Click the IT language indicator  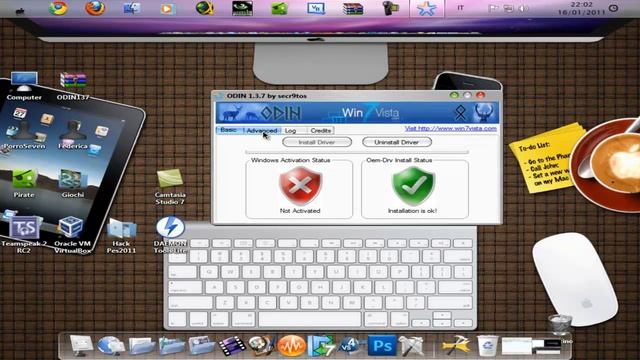(460, 8)
